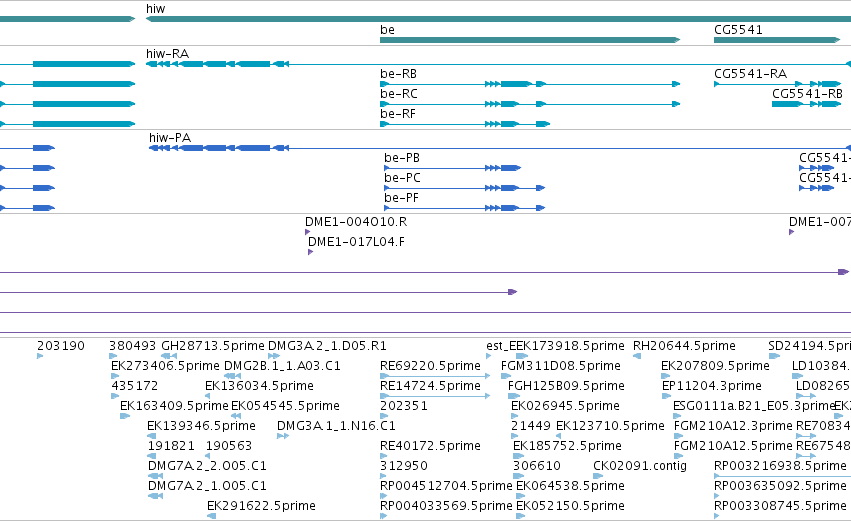Select the CG5541-RB transcript label
Image resolution: width=851 pixels, height=521 pixels.
pyautogui.click(x=807, y=94)
